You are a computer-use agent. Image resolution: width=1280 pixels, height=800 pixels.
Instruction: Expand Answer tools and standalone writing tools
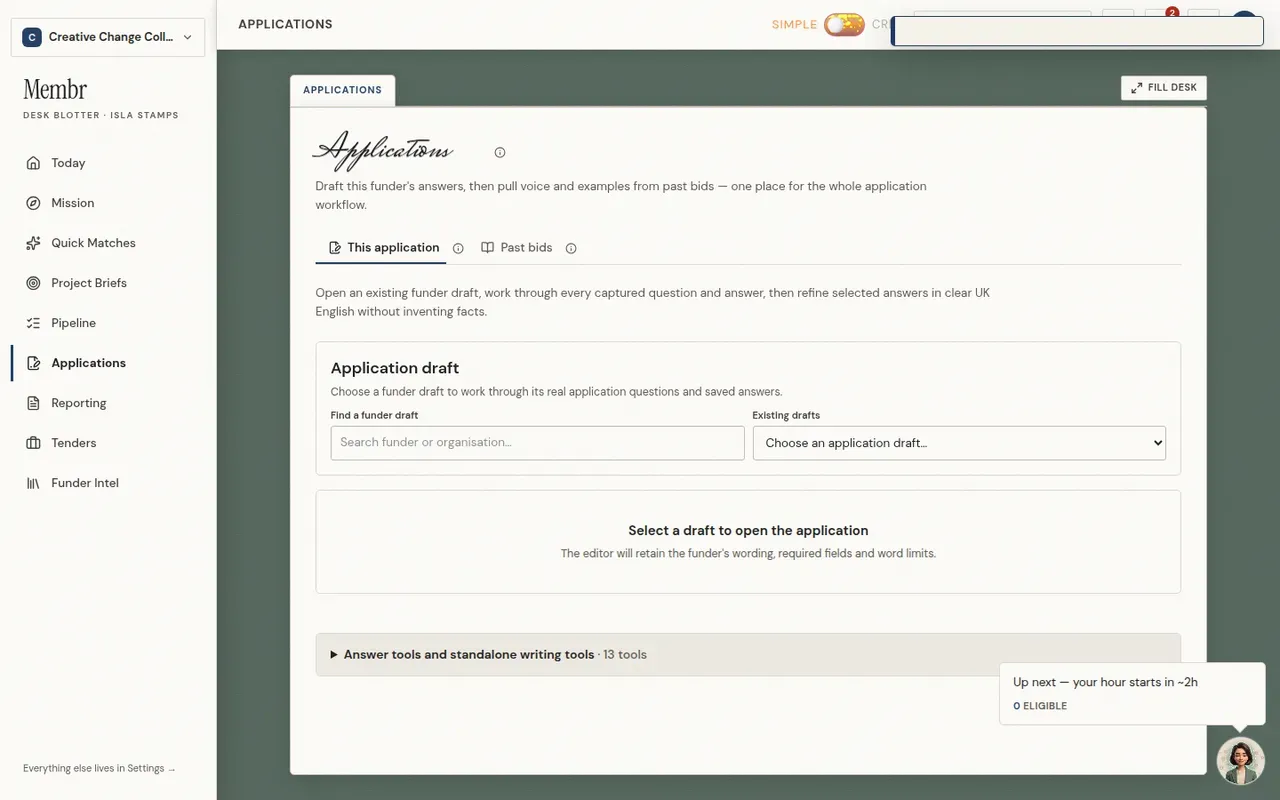click(x=748, y=655)
